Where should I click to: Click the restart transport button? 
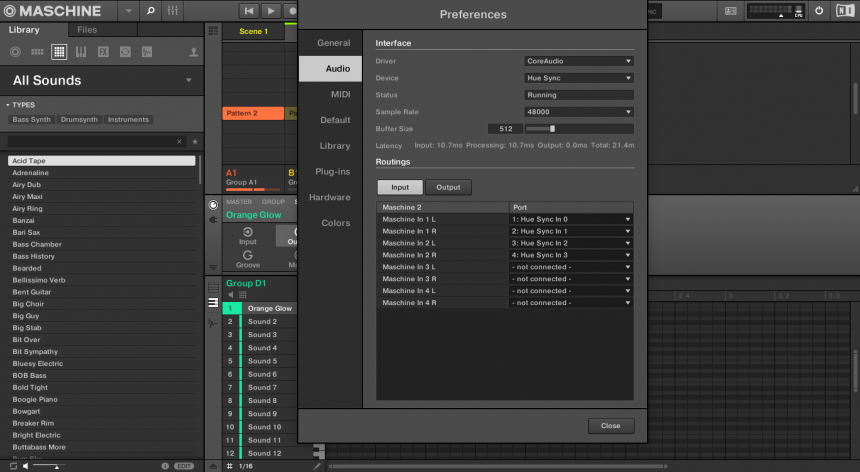tap(249, 10)
